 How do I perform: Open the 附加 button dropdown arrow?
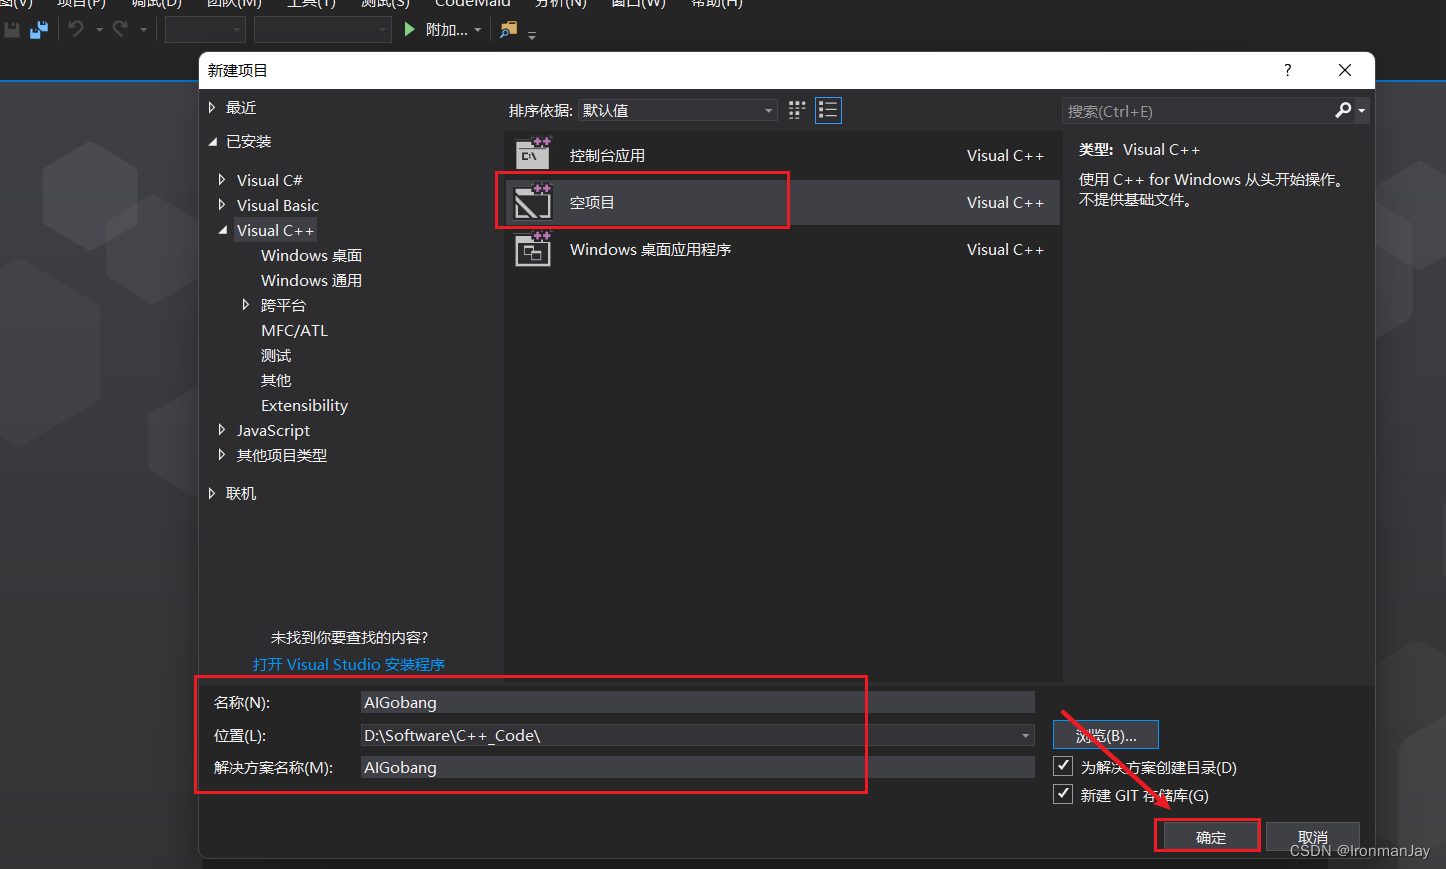point(478,30)
